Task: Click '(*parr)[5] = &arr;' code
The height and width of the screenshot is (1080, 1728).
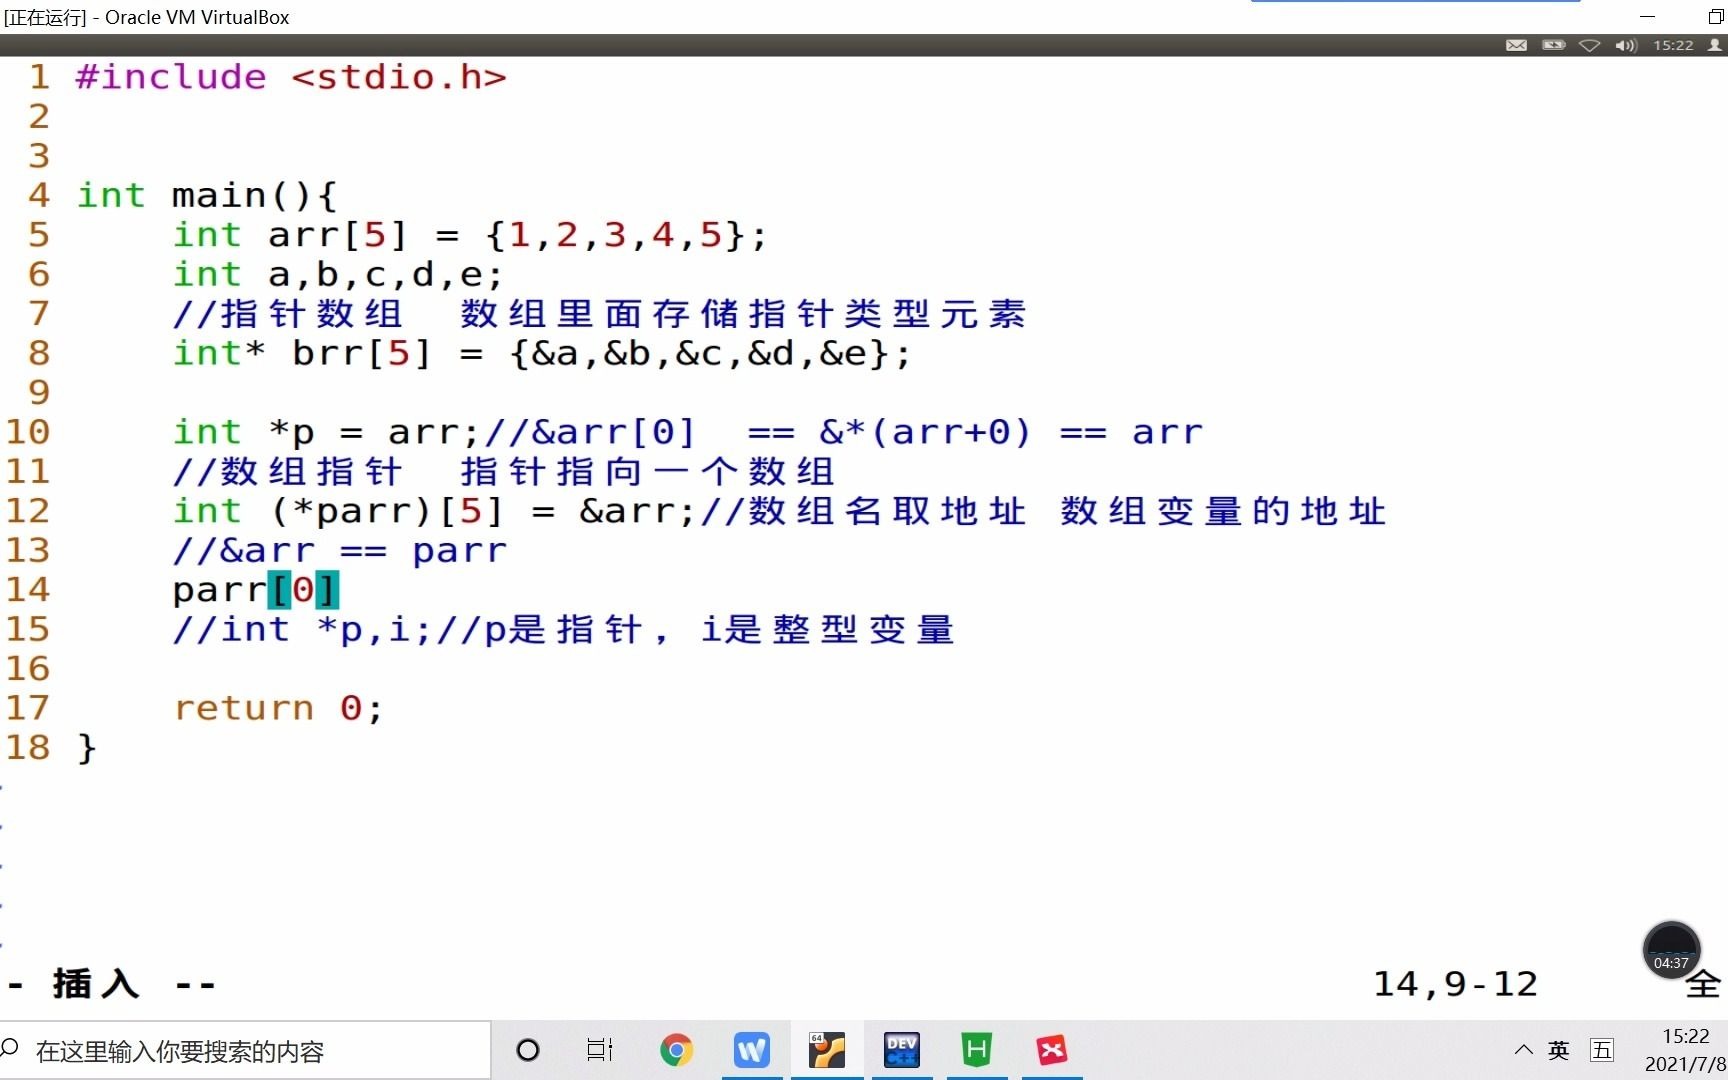Action: click(x=483, y=511)
